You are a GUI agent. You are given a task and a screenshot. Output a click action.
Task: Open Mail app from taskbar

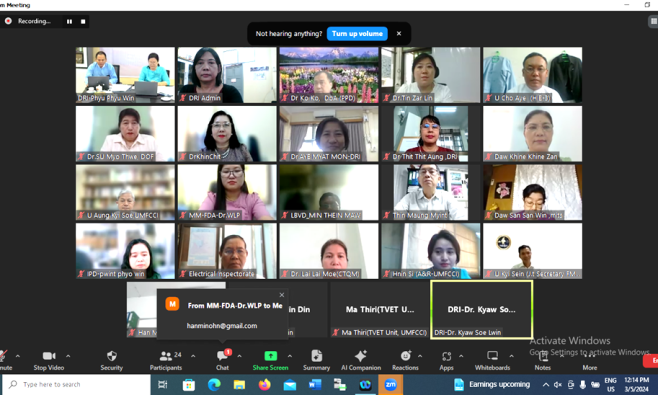click(x=290, y=385)
